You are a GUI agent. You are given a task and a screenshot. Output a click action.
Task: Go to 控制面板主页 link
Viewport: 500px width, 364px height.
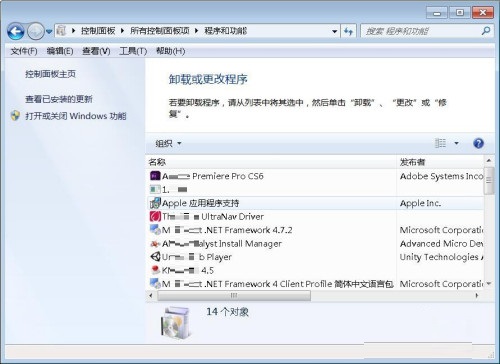[50, 74]
